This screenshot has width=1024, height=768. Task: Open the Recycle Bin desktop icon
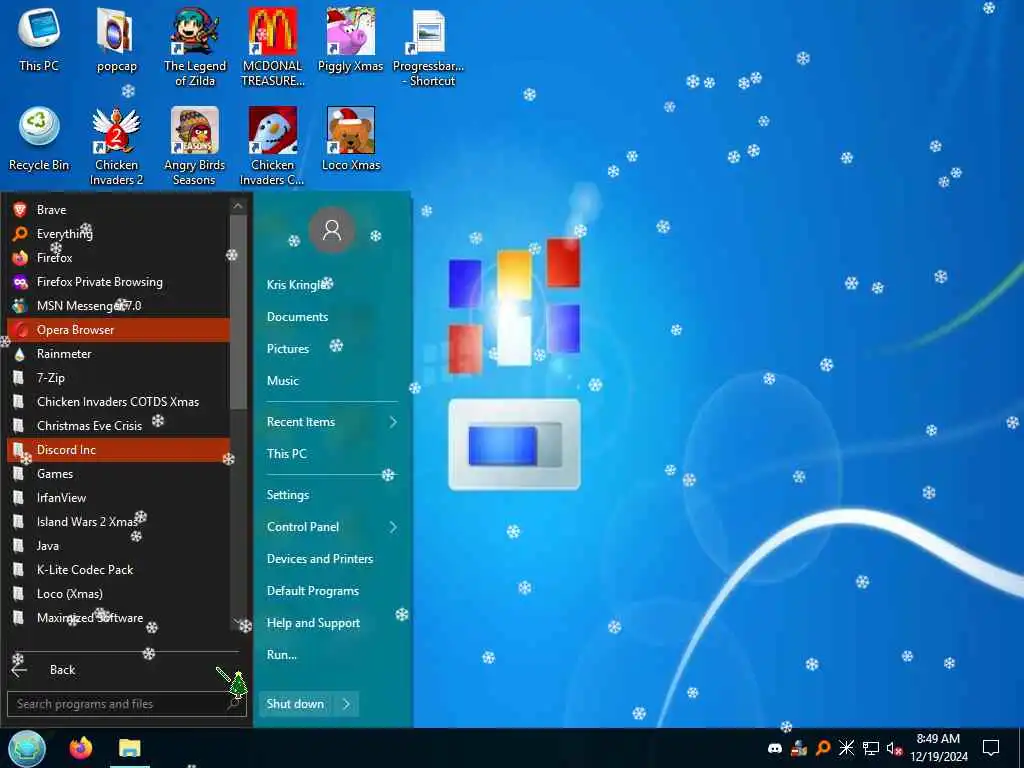tap(39, 139)
